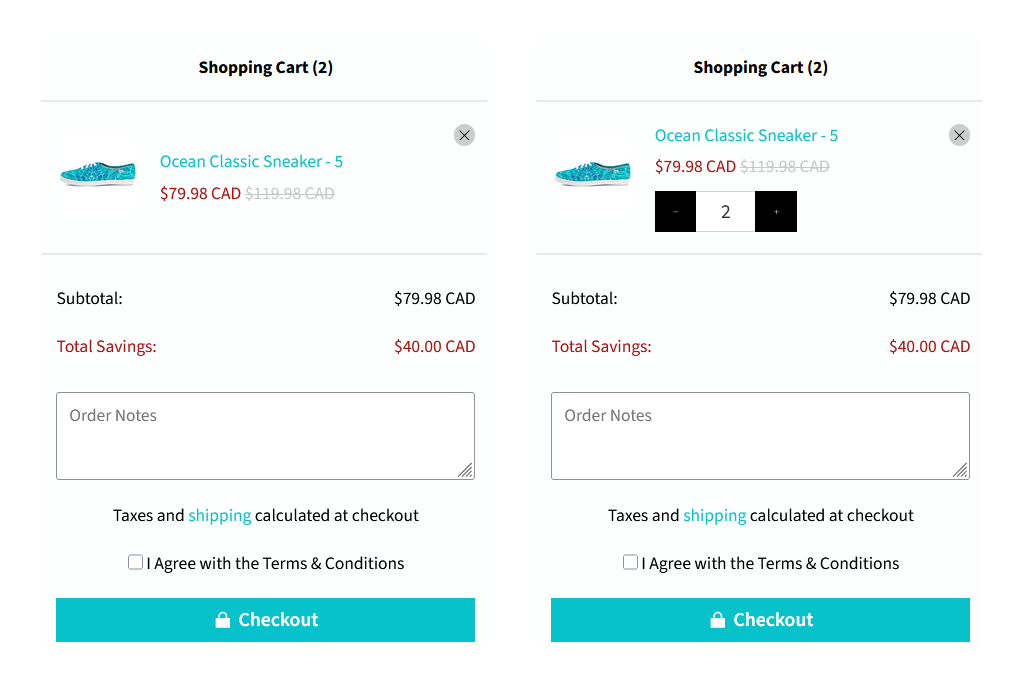
Task: Click inside the right Order Notes field
Action: point(760,435)
